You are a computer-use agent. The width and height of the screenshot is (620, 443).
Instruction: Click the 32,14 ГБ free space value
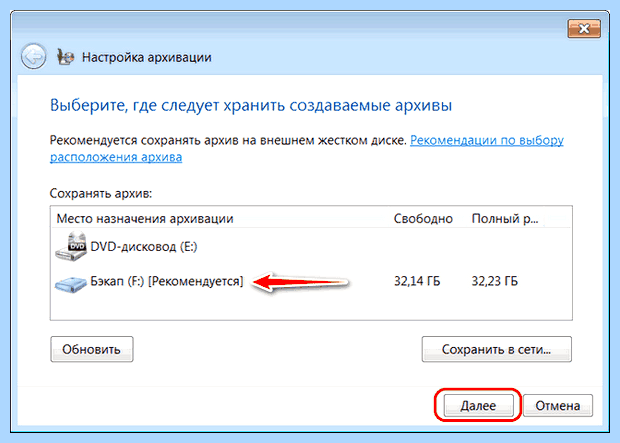(x=417, y=281)
